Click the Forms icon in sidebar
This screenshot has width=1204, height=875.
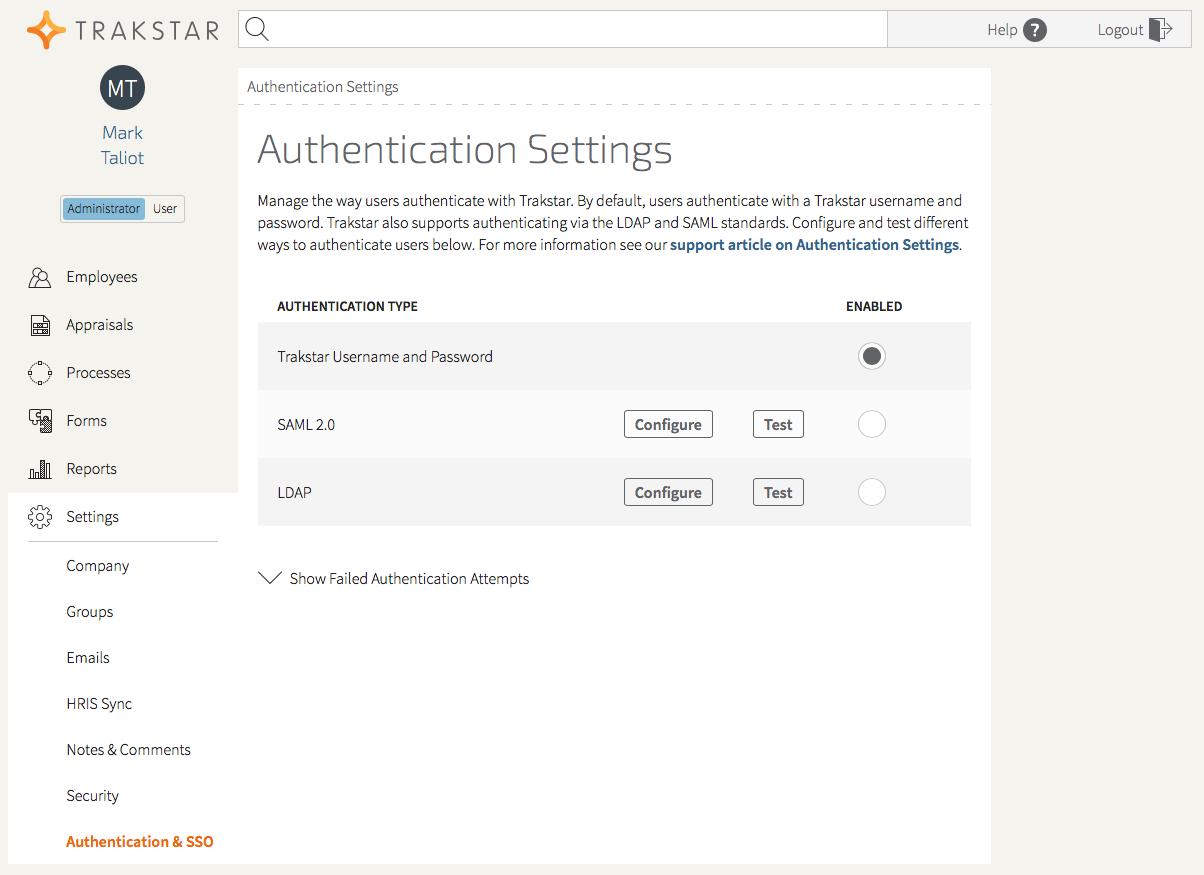pyautogui.click(x=40, y=421)
